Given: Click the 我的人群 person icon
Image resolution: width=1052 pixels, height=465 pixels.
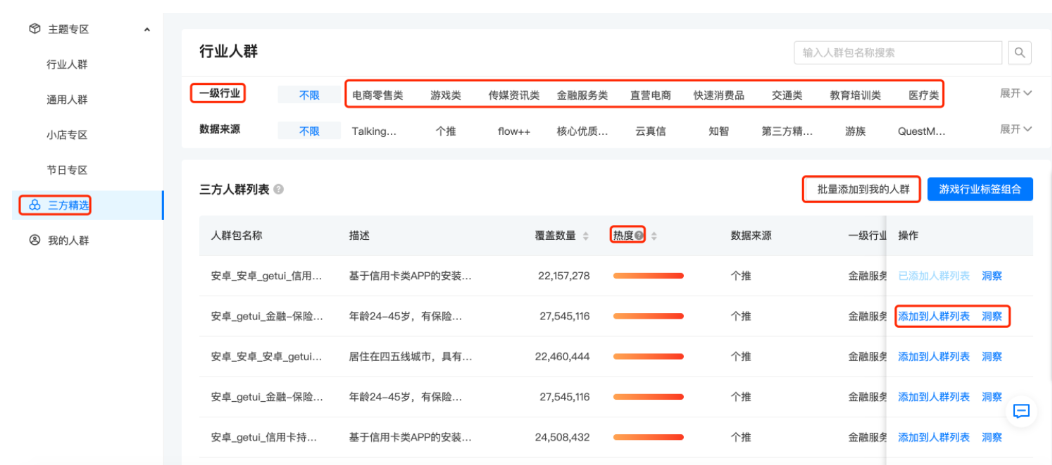Looking at the screenshot, I should (34, 240).
